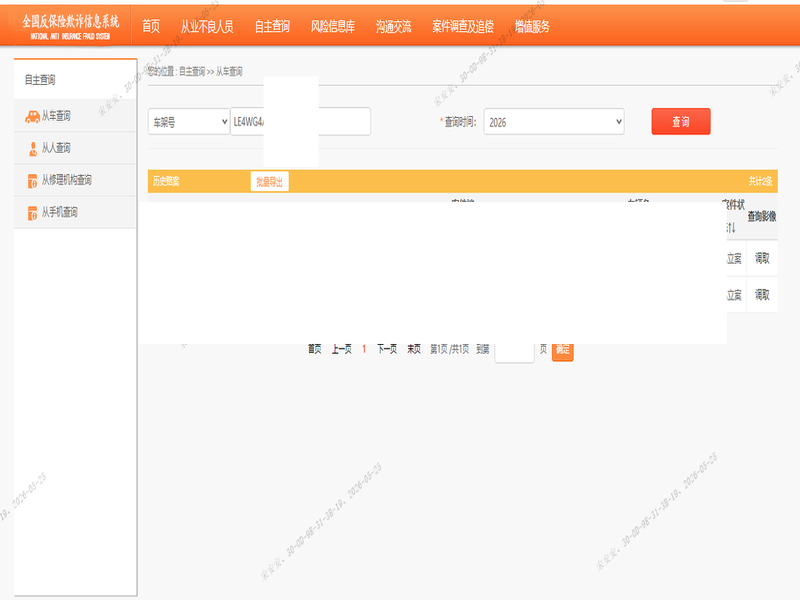
Task: Click the icon beside 从修理机构查询
Action: (33, 181)
